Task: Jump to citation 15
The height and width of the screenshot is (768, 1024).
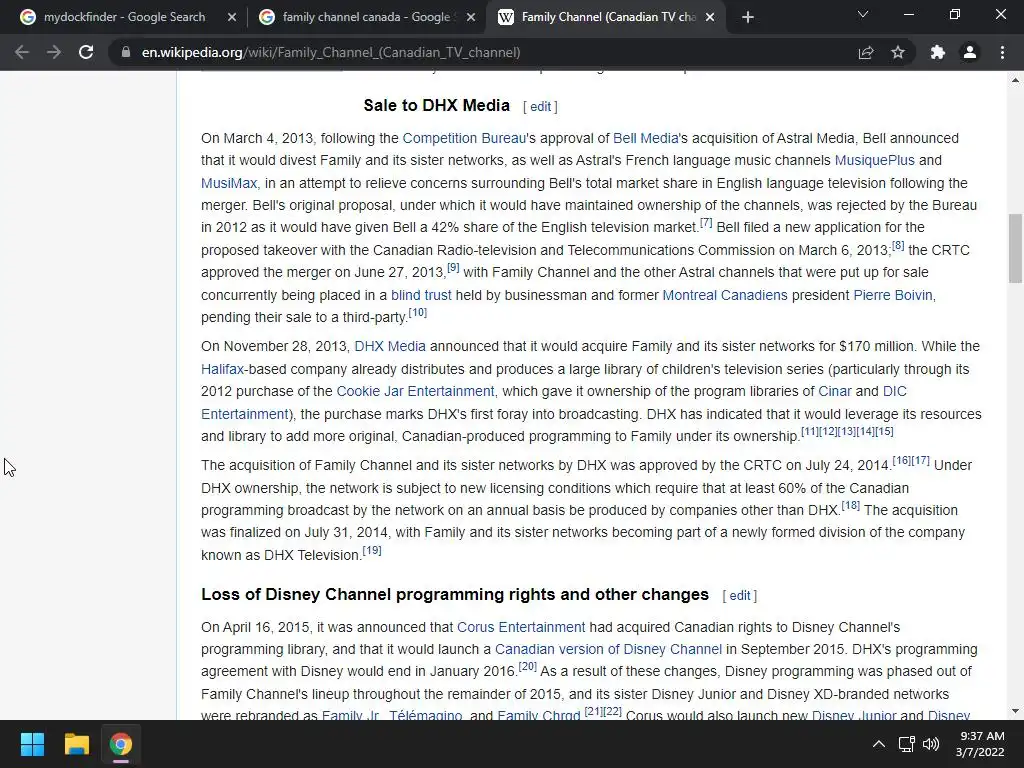Action: (x=884, y=432)
